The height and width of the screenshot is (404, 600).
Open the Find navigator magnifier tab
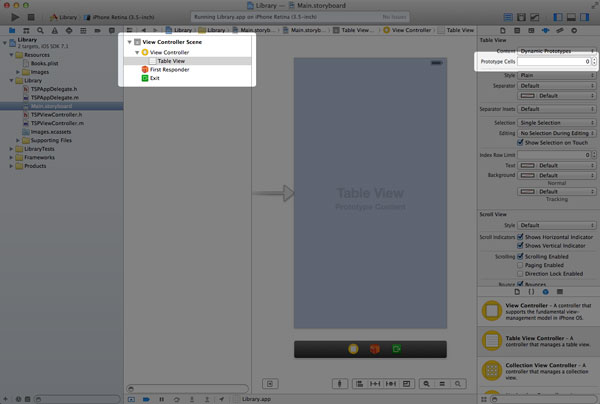point(40,30)
